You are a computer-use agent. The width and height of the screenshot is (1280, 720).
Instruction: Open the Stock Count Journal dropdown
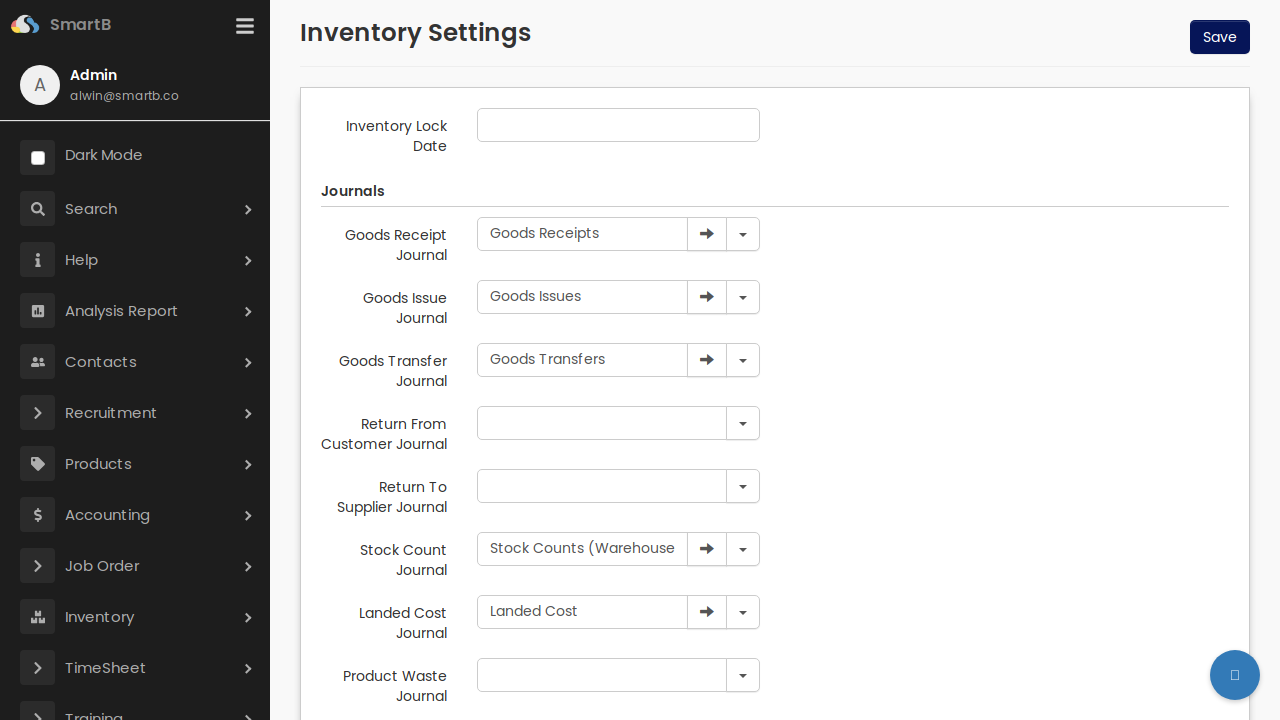click(742, 548)
